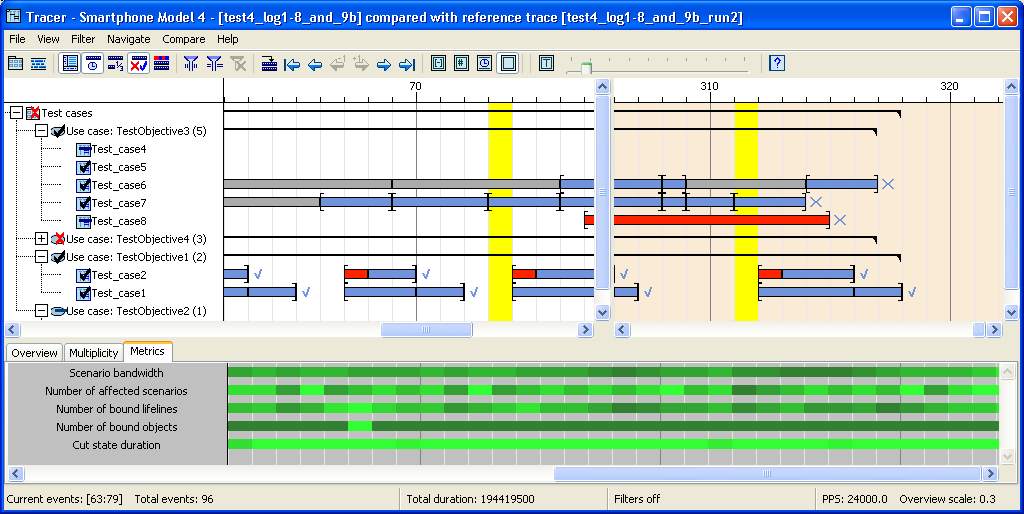Click the go-to-first-event arrow icon
This screenshot has width=1024, height=514.
[292, 64]
